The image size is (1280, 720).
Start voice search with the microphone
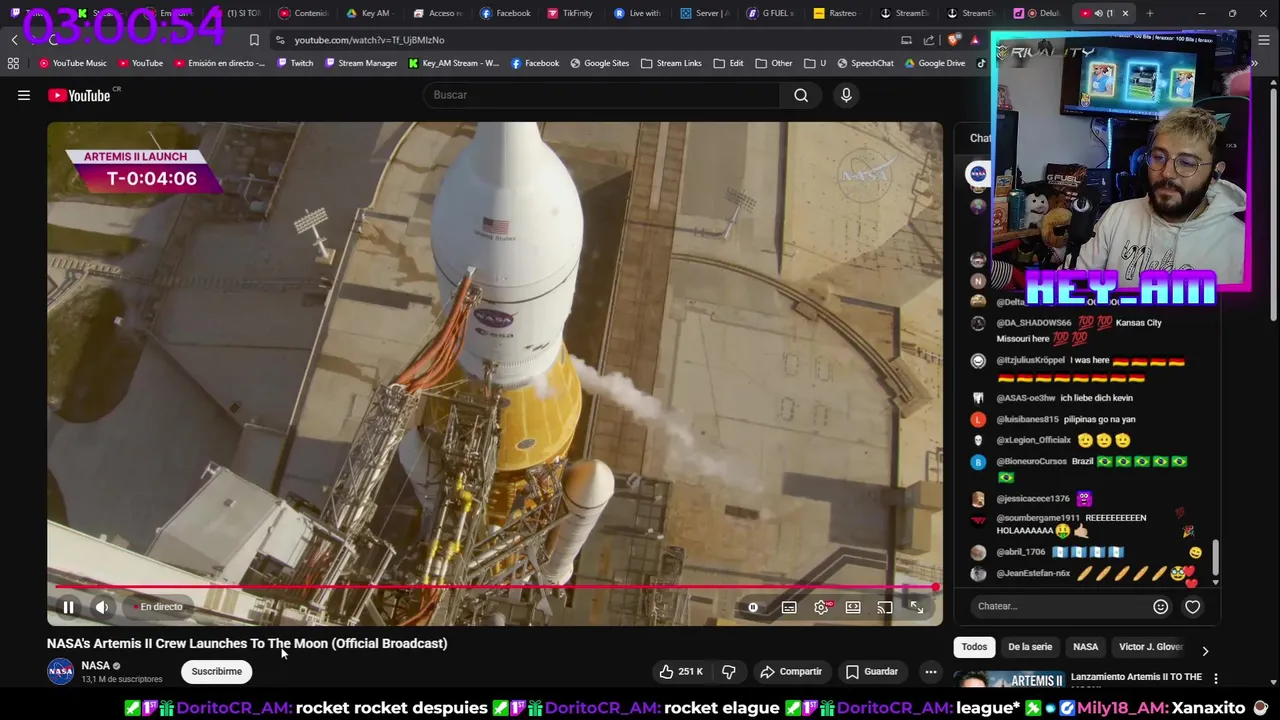pyautogui.click(x=846, y=95)
